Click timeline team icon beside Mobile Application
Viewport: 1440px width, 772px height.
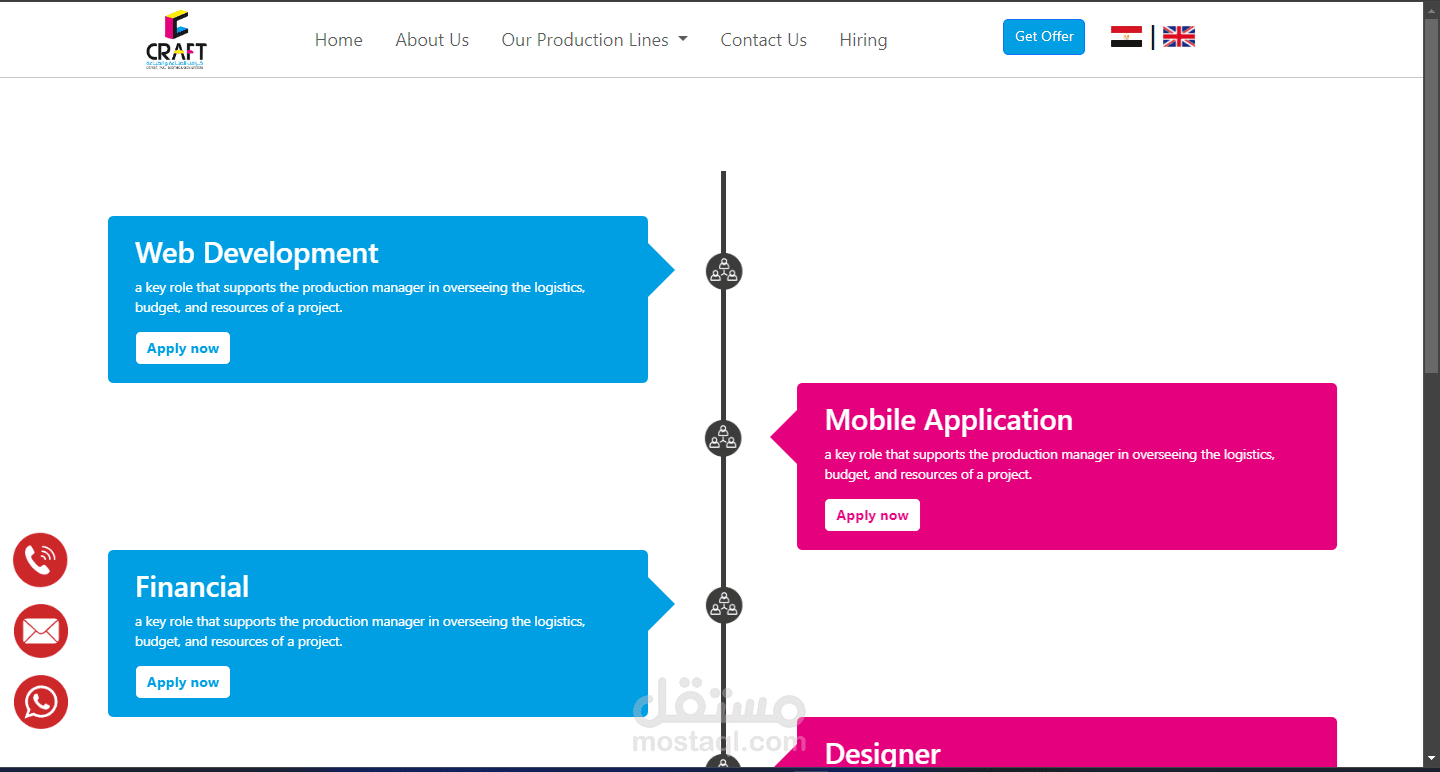(723, 438)
